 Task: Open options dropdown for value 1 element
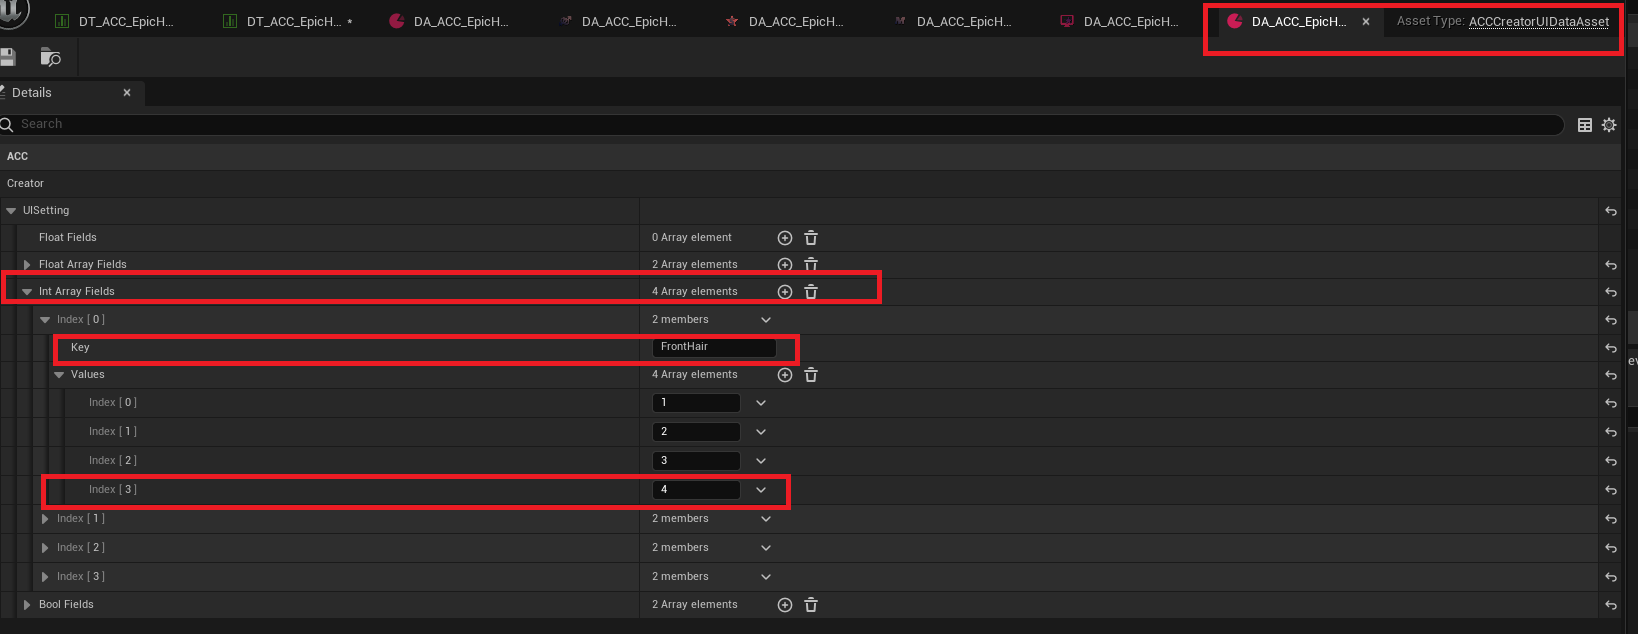tap(761, 403)
